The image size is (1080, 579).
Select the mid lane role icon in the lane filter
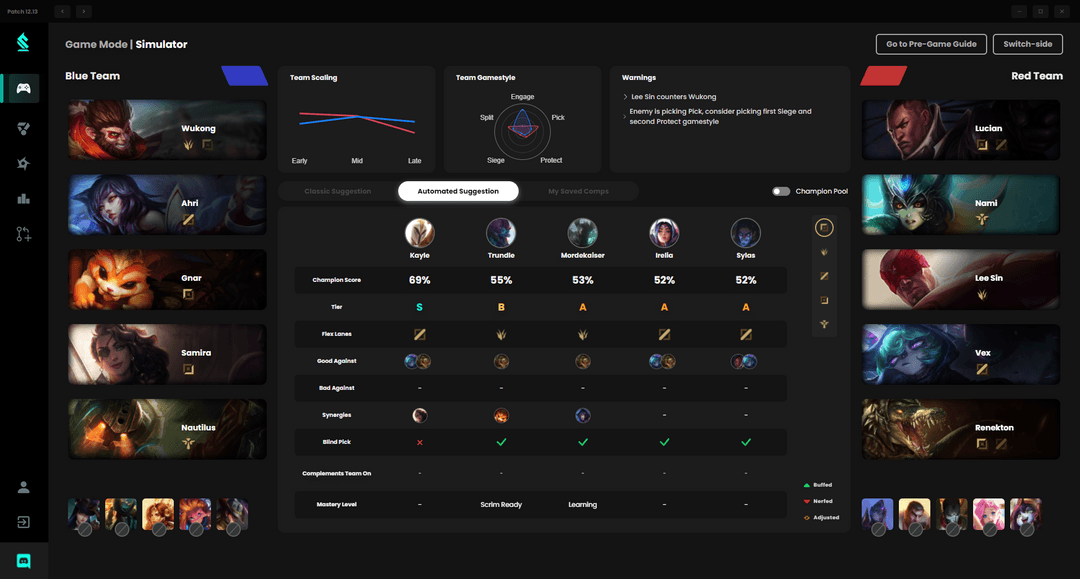tap(824, 276)
